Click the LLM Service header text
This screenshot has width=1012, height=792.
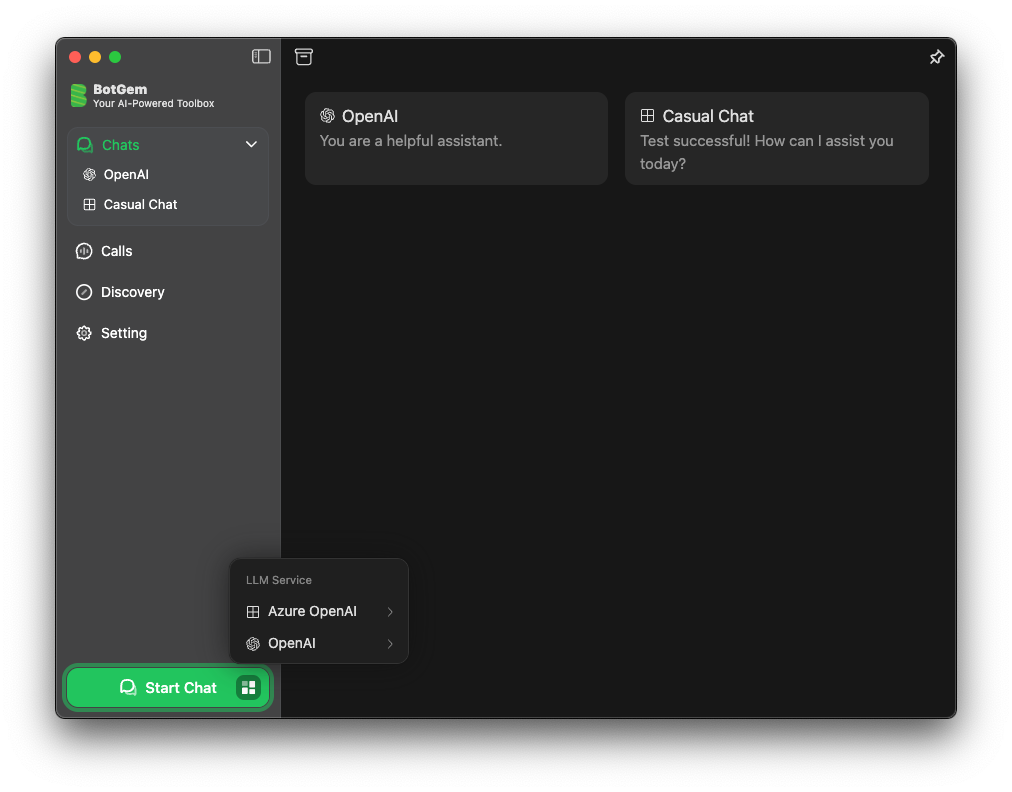pyautogui.click(x=279, y=580)
